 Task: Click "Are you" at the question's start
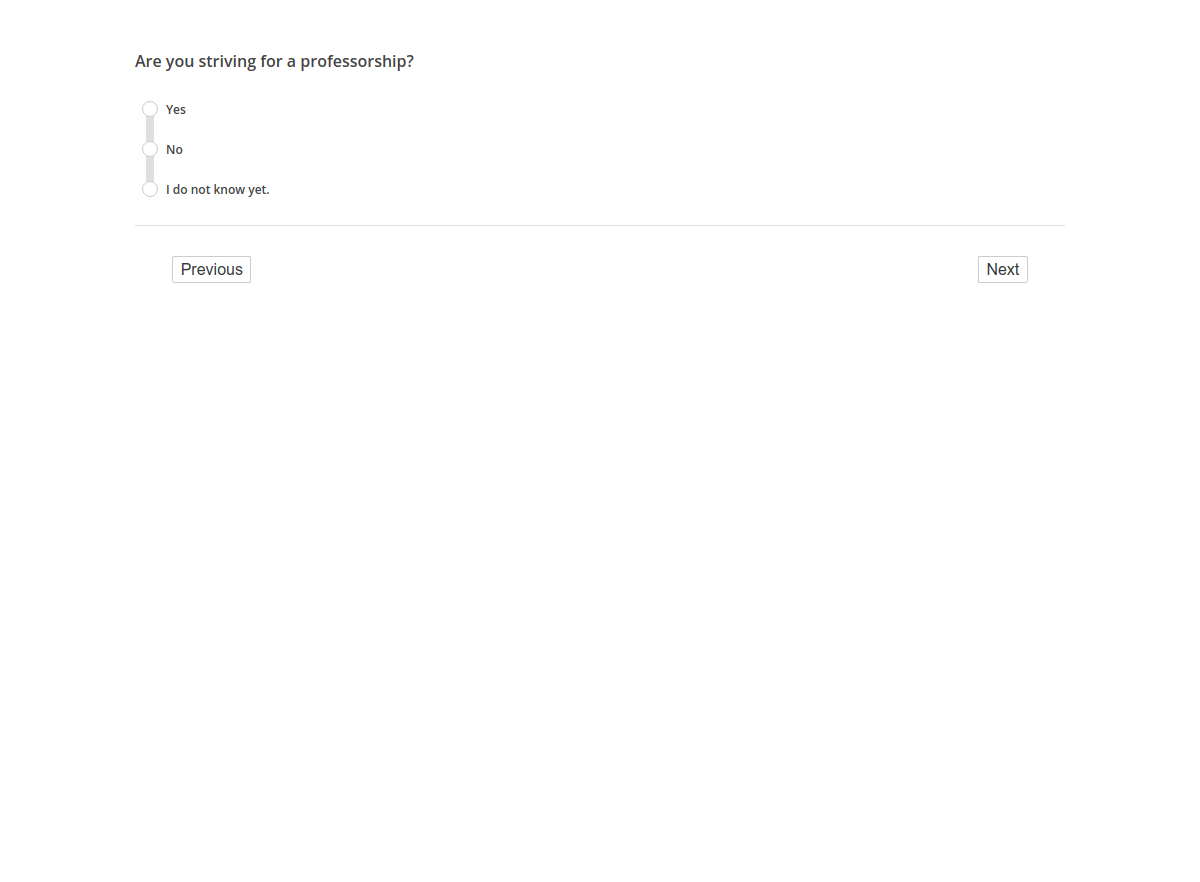click(164, 62)
